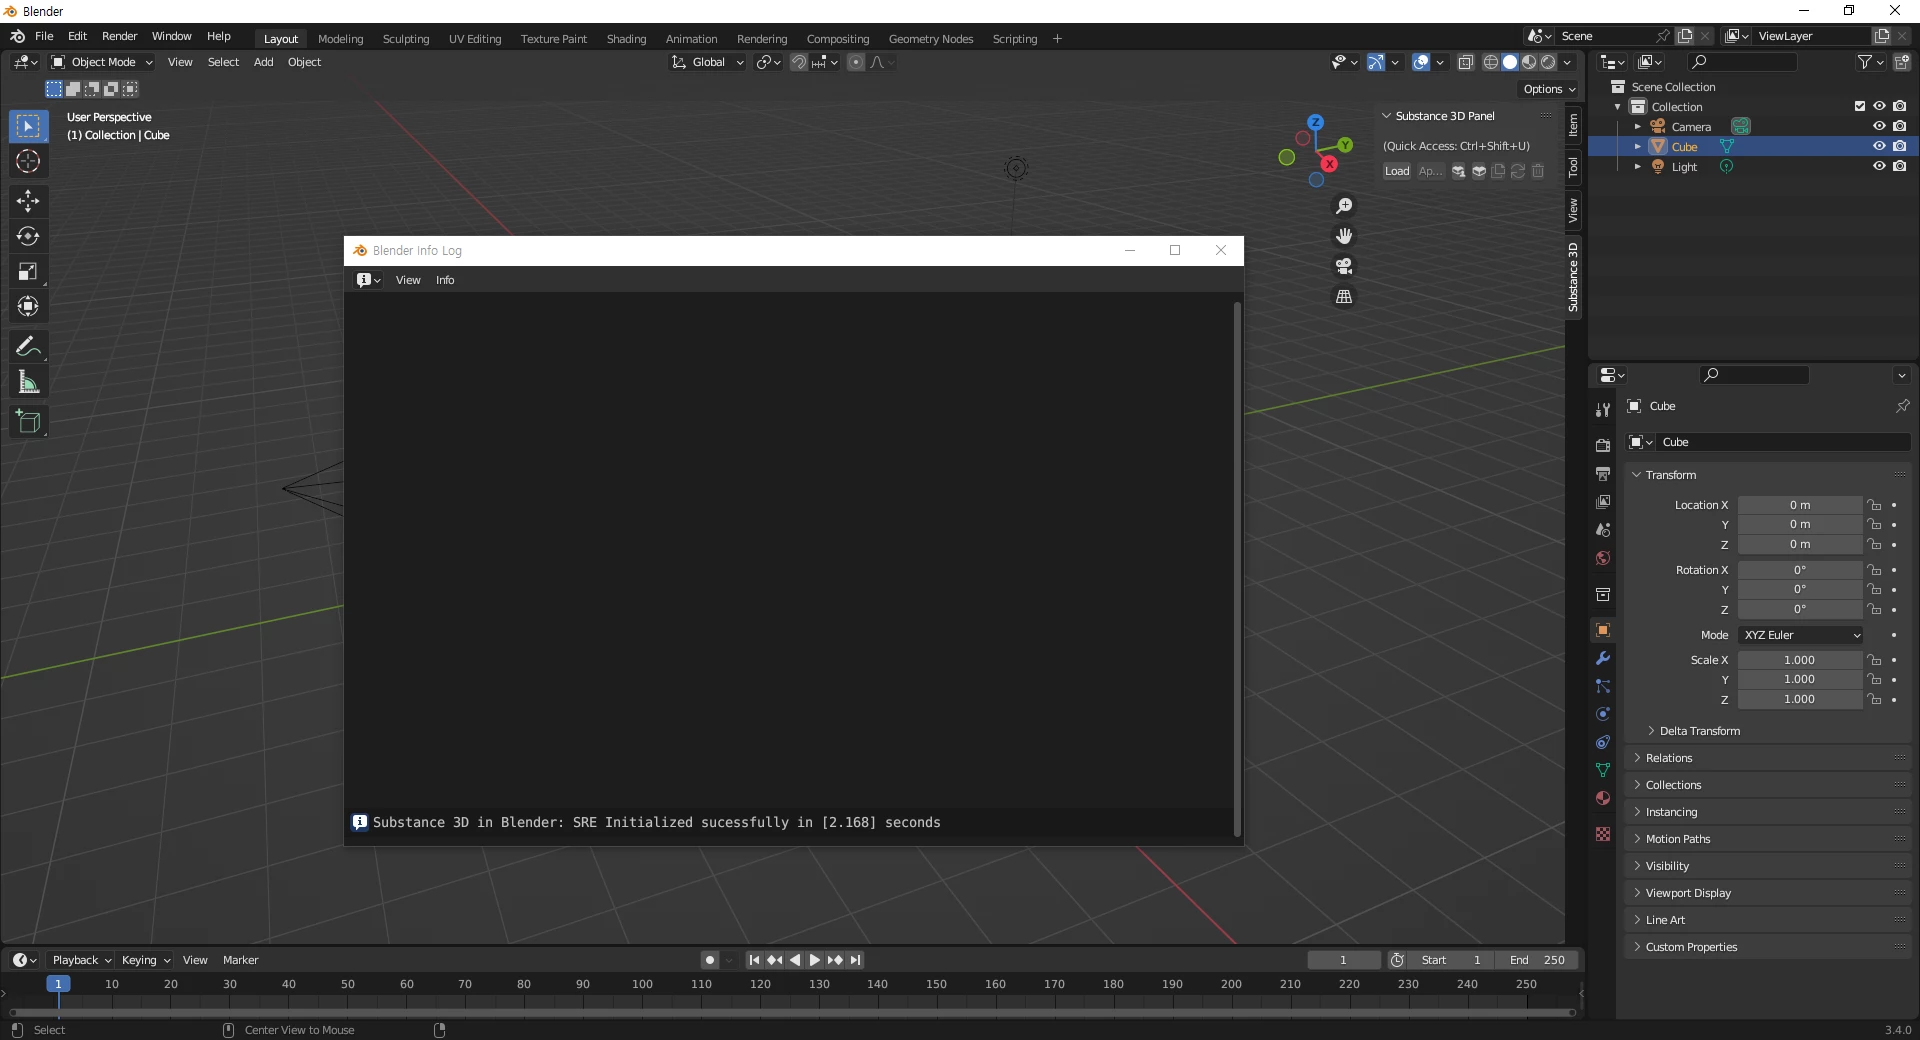The height and width of the screenshot is (1040, 1920).
Task: Open the Object Data mesh properties tab
Action: tap(1603, 770)
